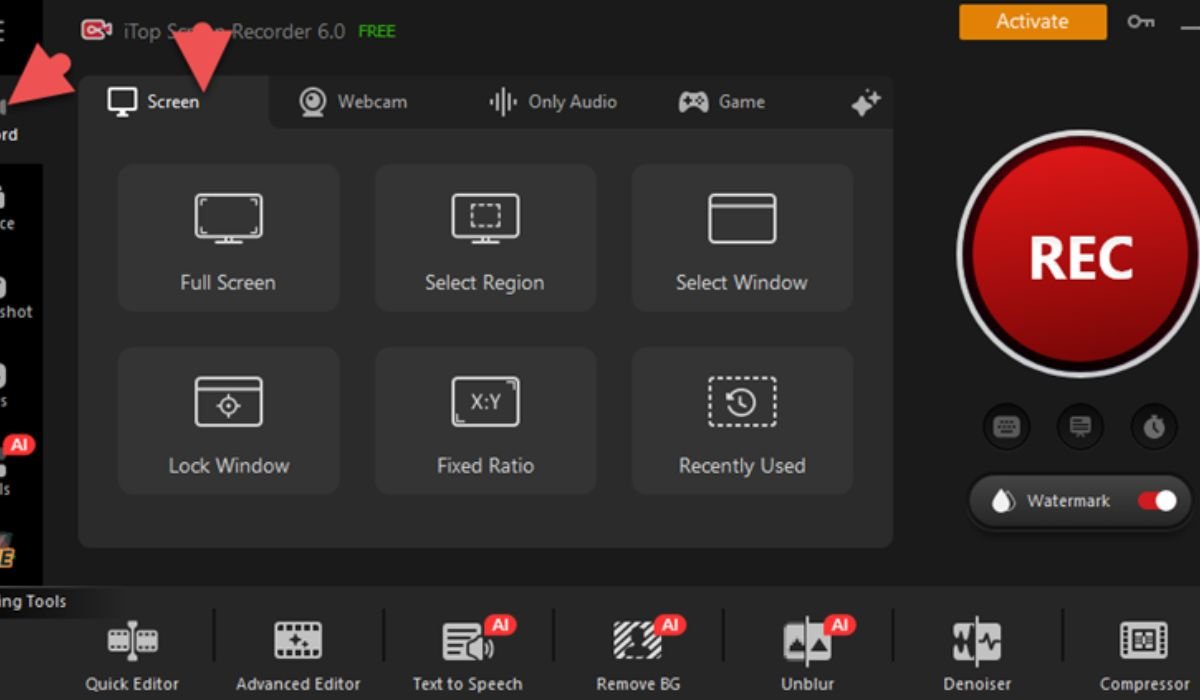Open the Recently Used region option
1200x700 pixels.
(x=742, y=421)
